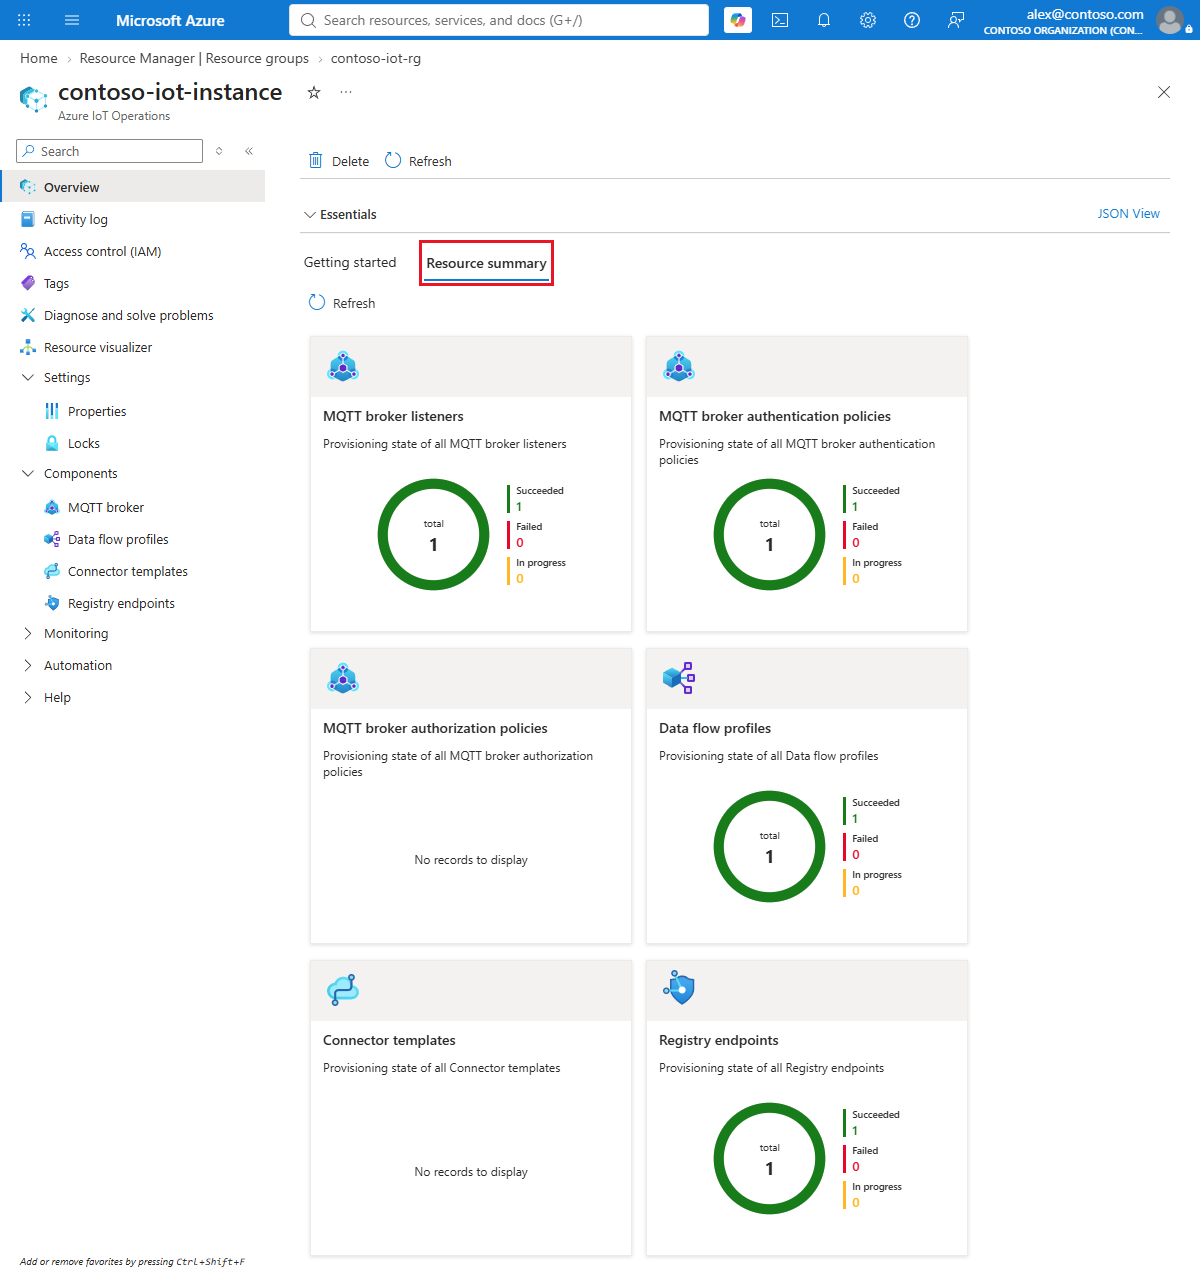Viewport: 1200px width, 1272px height.
Task: Expand the Help group
Action: click(x=28, y=697)
